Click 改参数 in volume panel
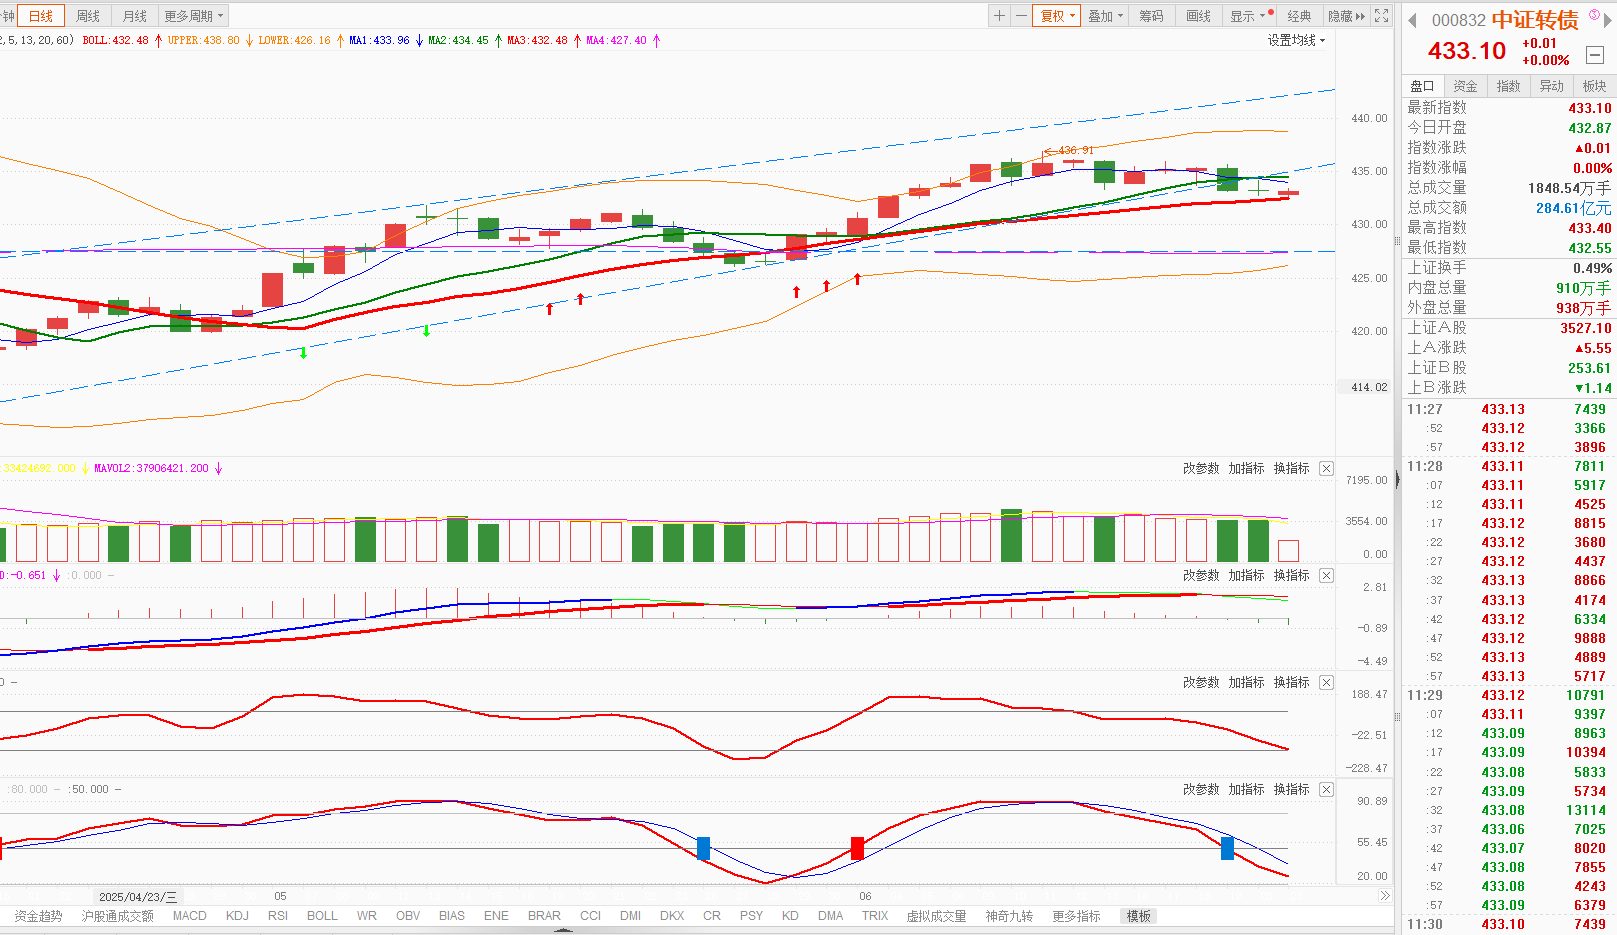The height and width of the screenshot is (935, 1617). pyautogui.click(x=1201, y=468)
